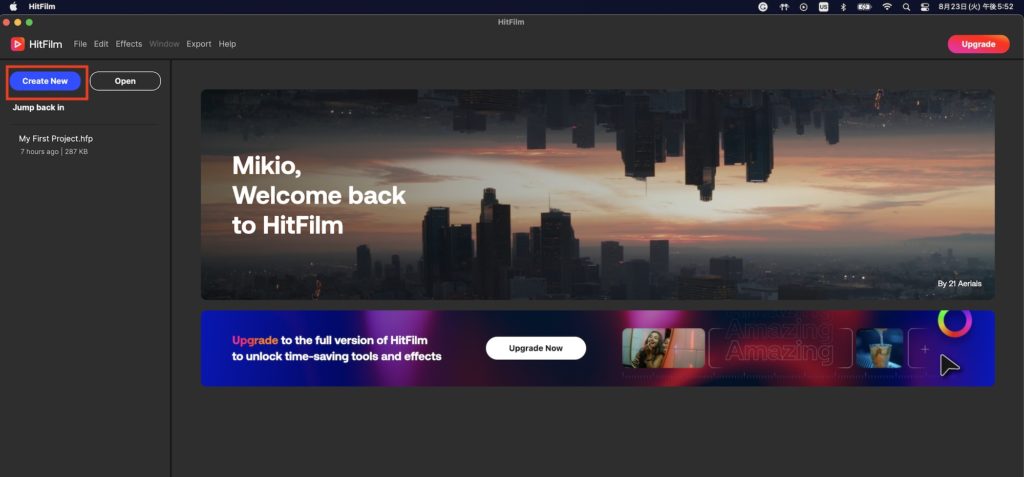The height and width of the screenshot is (477, 1024).
Task: Open the US input source menu
Action: pyautogui.click(x=823, y=7)
